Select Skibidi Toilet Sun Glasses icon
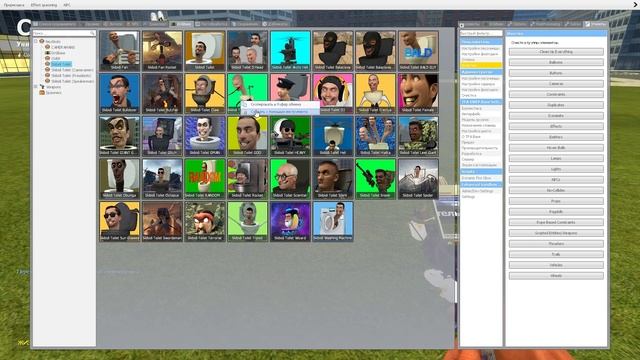The height and width of the screenshot is (360, 640). [x=119, y=222]
